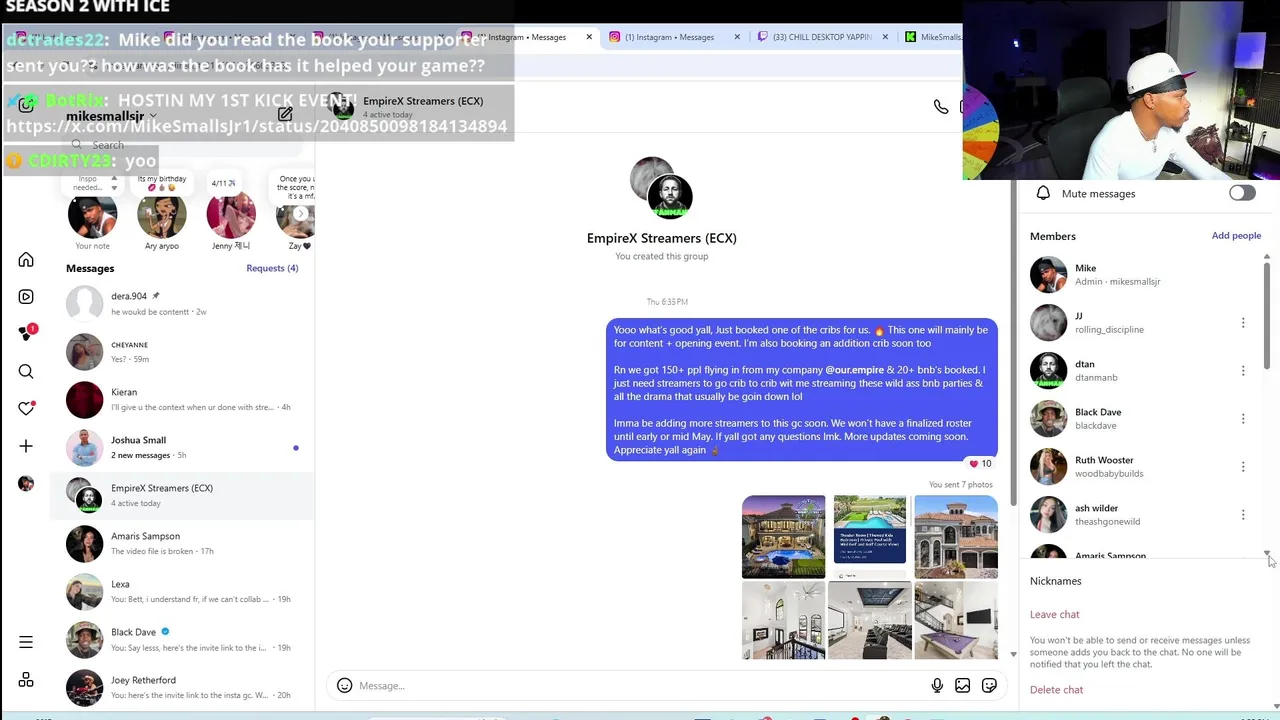Click the microphone voice clip icon
The image size is (1280, 720).
pyautogui.click(x=937, y=686)
